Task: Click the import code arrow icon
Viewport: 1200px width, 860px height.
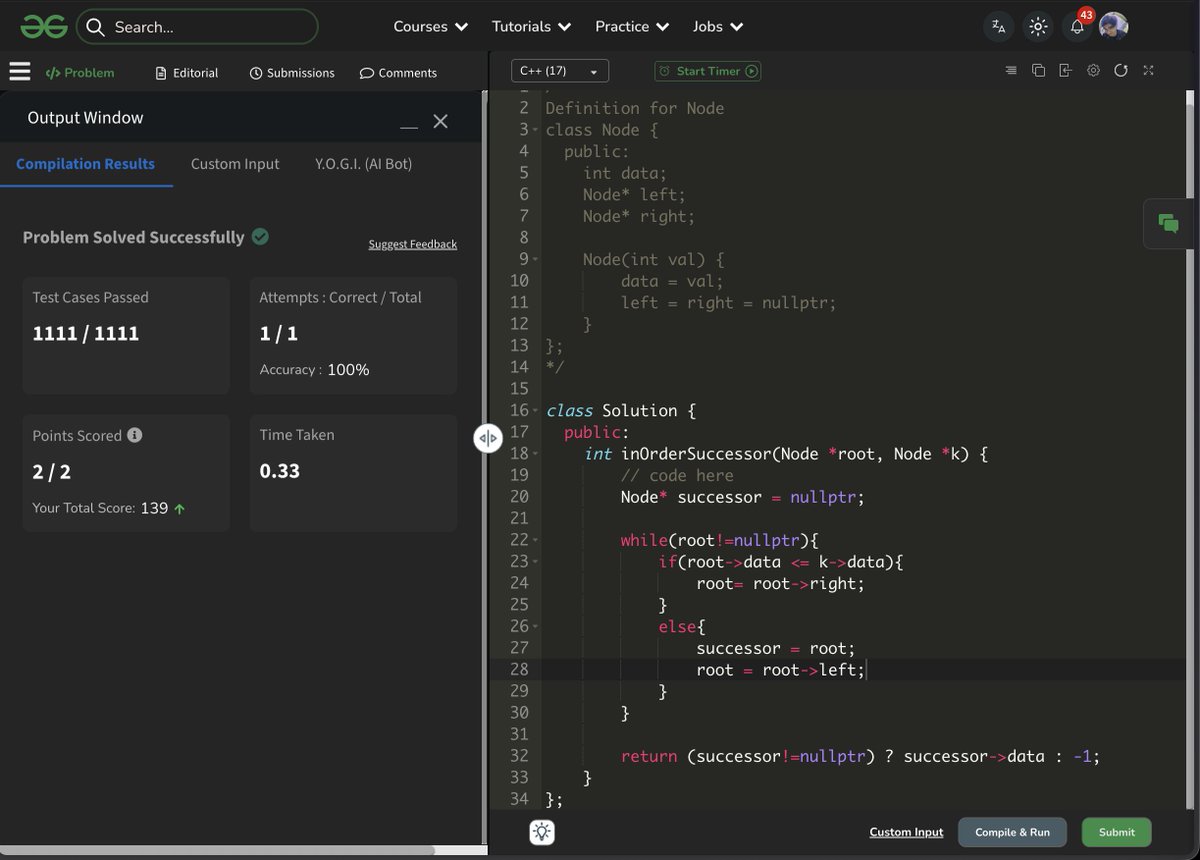Action: pos(1065,71)
